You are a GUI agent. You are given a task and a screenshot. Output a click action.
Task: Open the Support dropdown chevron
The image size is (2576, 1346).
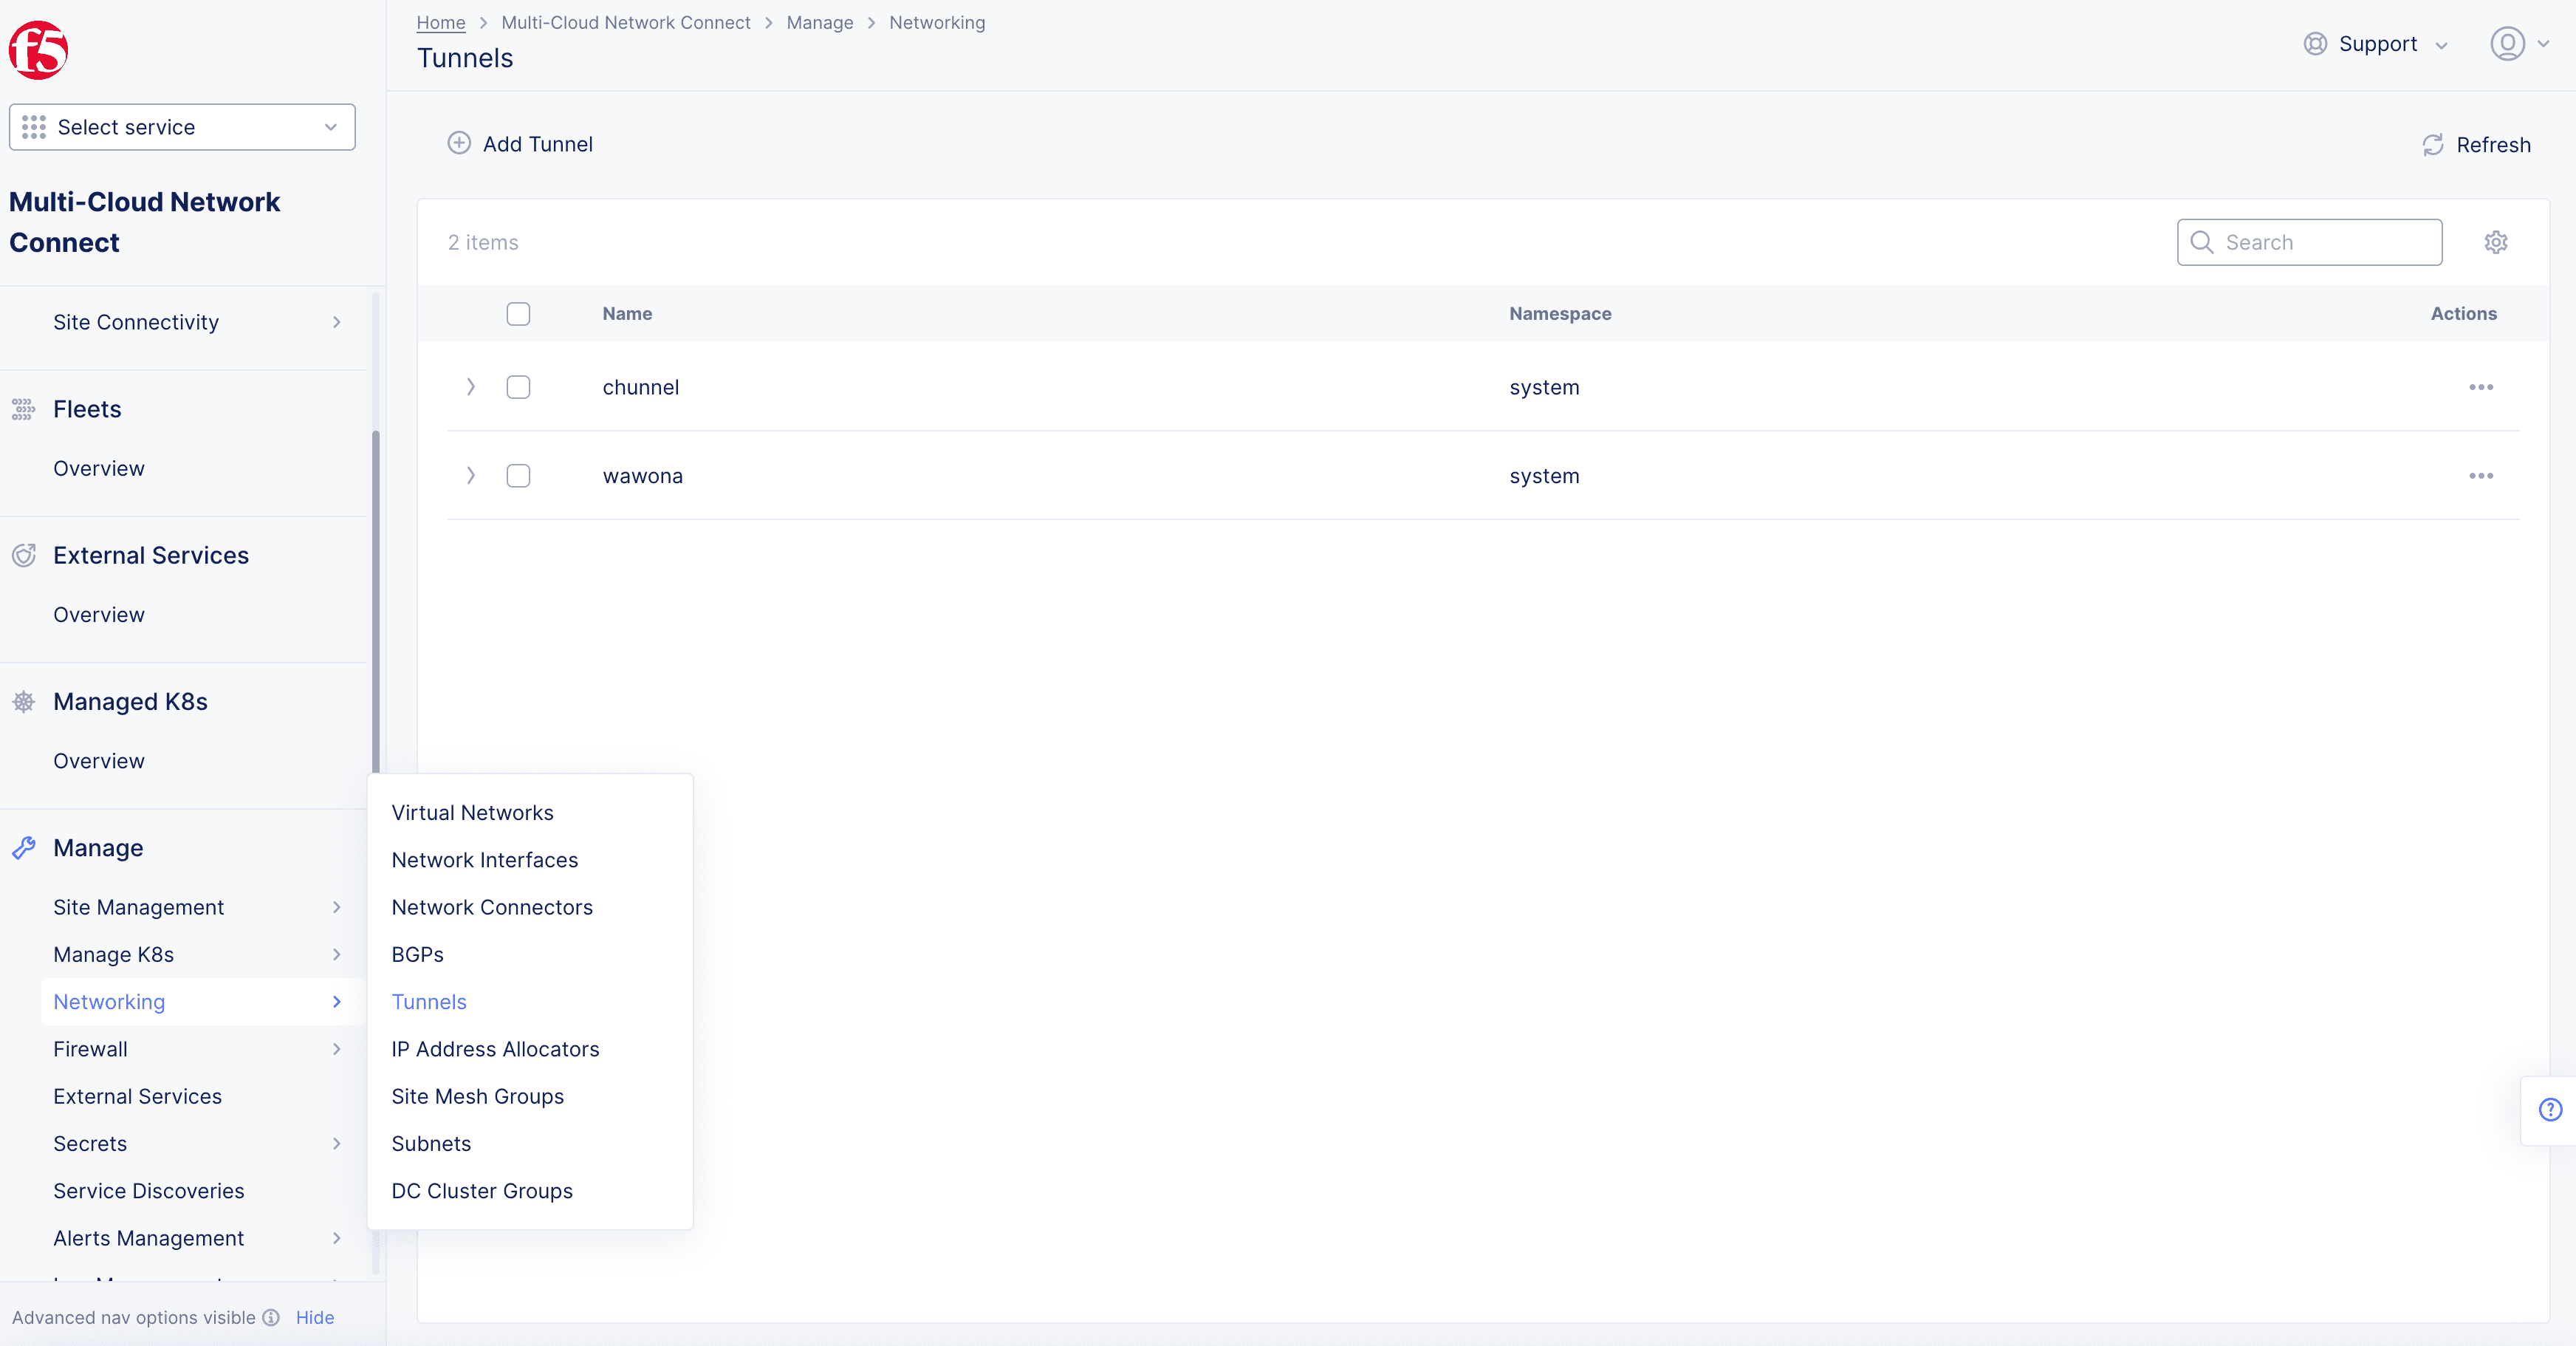(x=2441, y=46)
